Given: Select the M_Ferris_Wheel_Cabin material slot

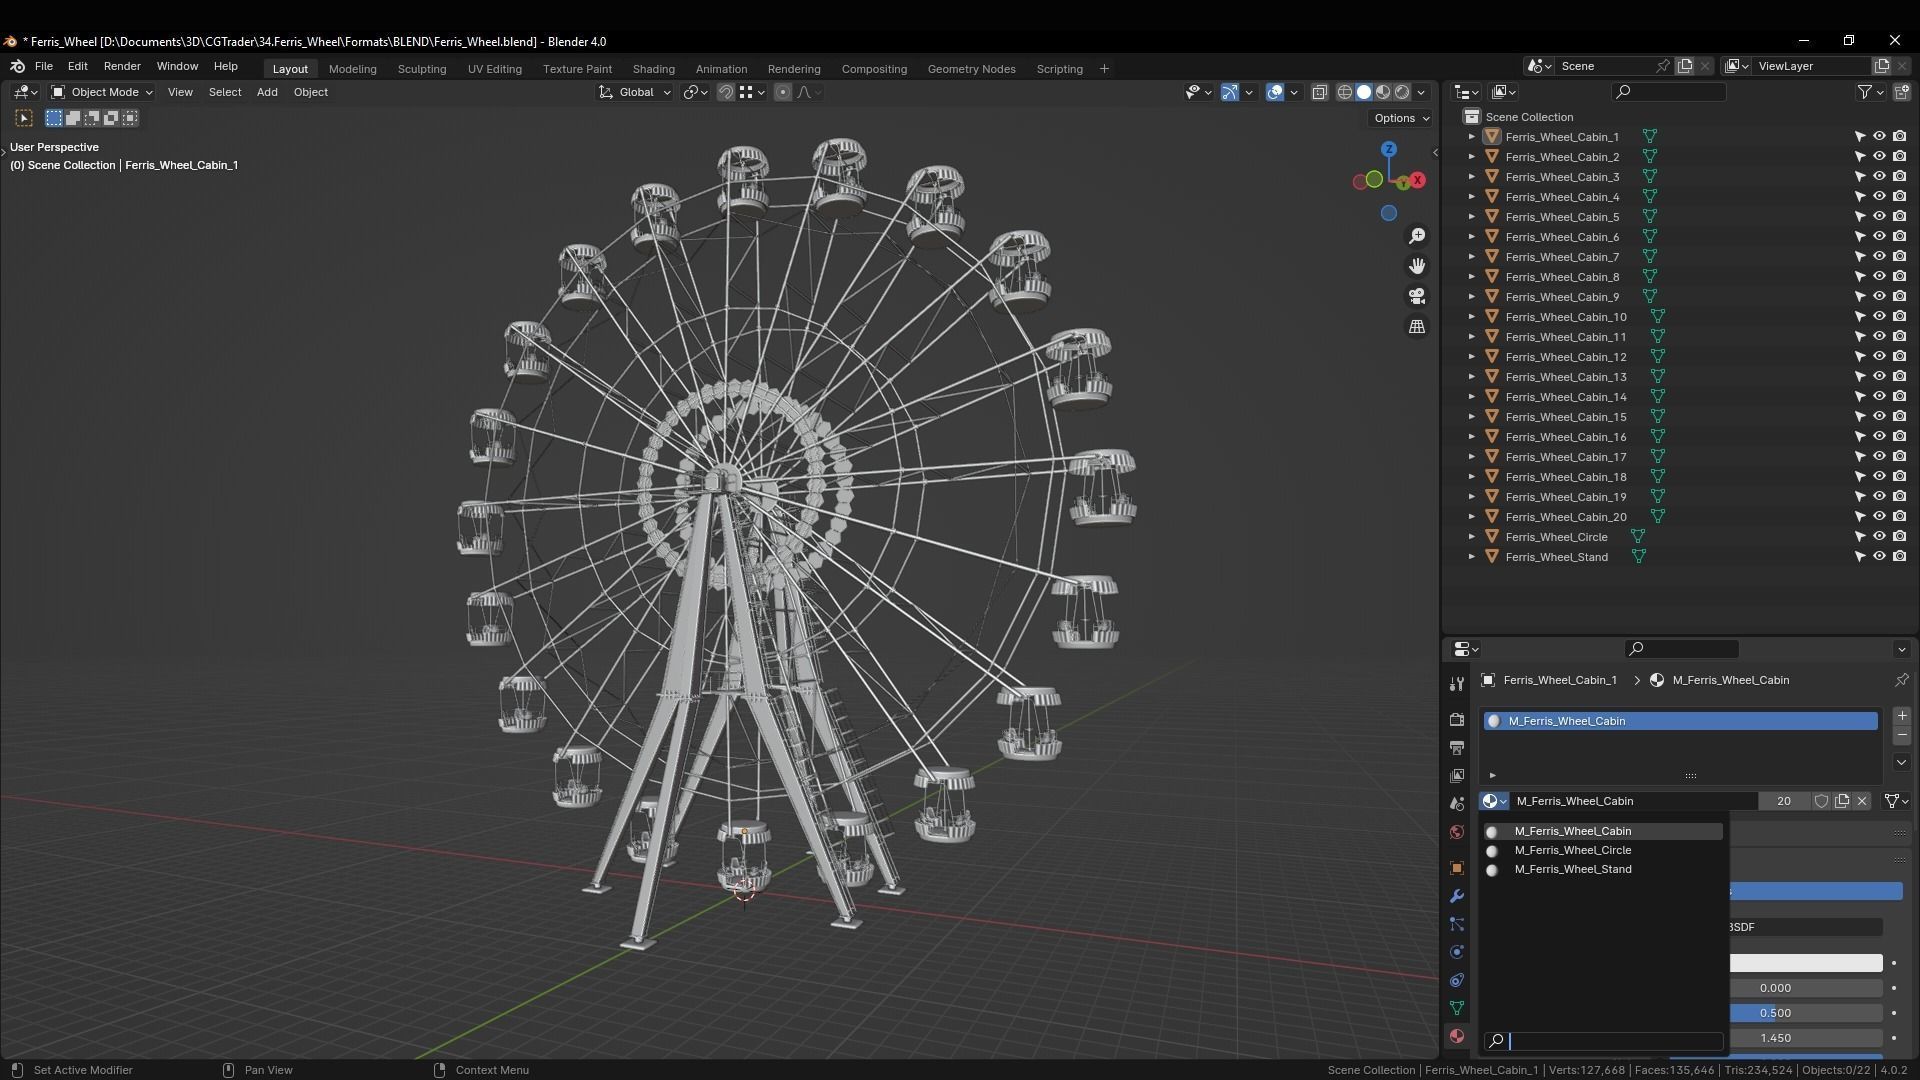Looking at the screenshot, I should coord(1681,721).
